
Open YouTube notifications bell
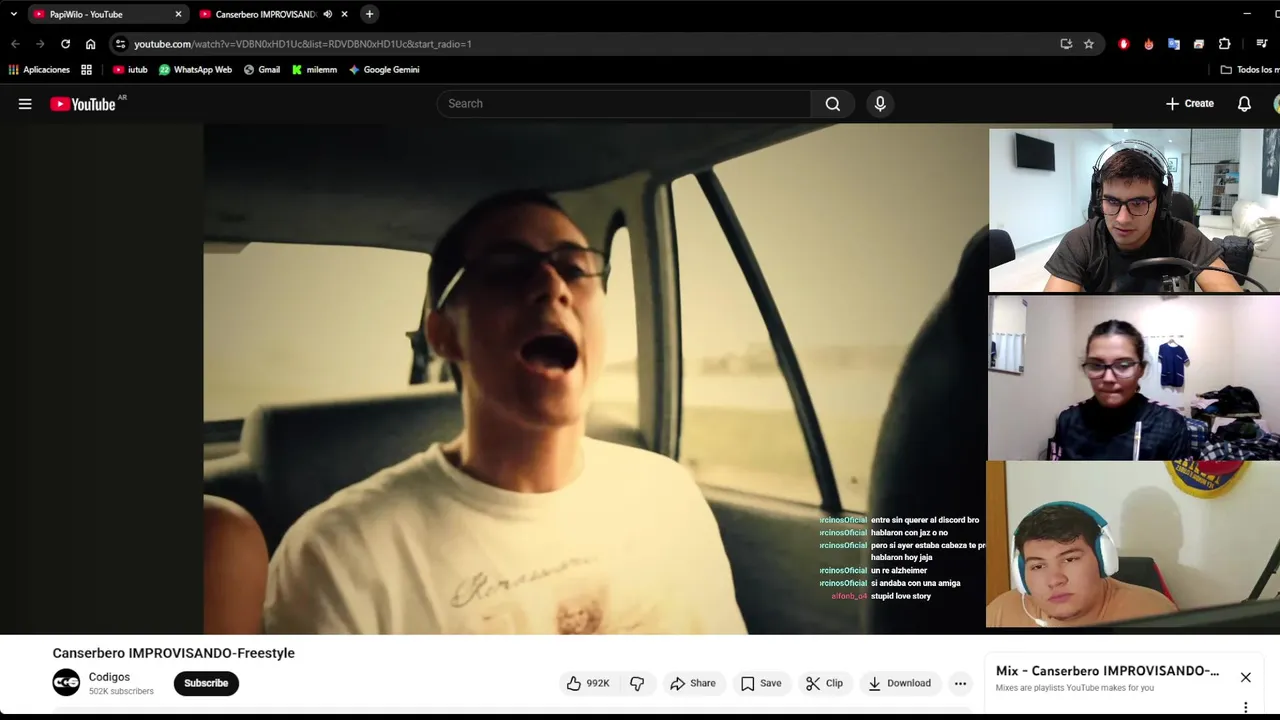point(1244,104)
